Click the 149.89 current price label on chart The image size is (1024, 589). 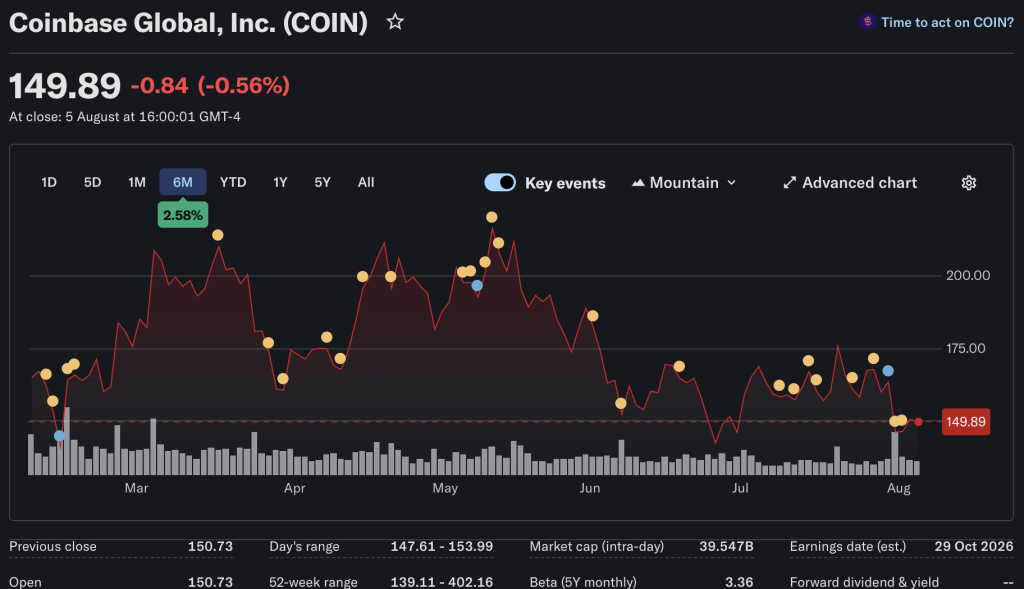pos(966,422)
